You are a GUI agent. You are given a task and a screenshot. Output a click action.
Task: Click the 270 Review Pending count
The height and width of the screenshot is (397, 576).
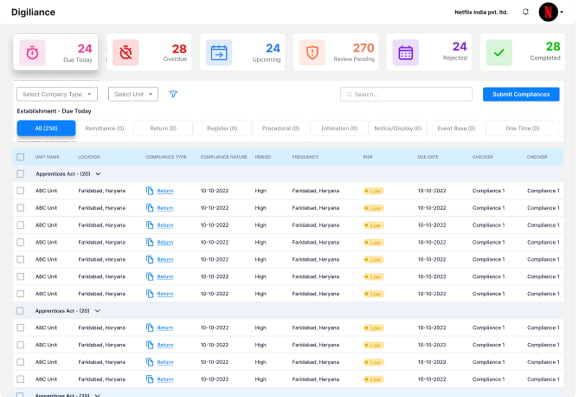tap(363, 48)
